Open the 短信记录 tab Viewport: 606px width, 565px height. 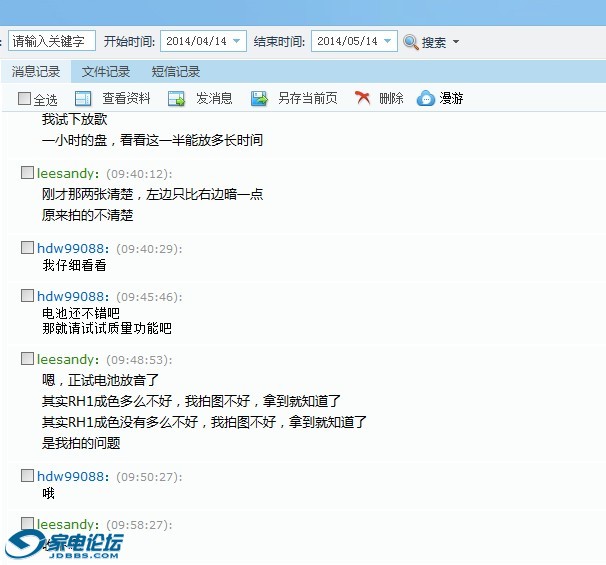click(x=176, y=71)
